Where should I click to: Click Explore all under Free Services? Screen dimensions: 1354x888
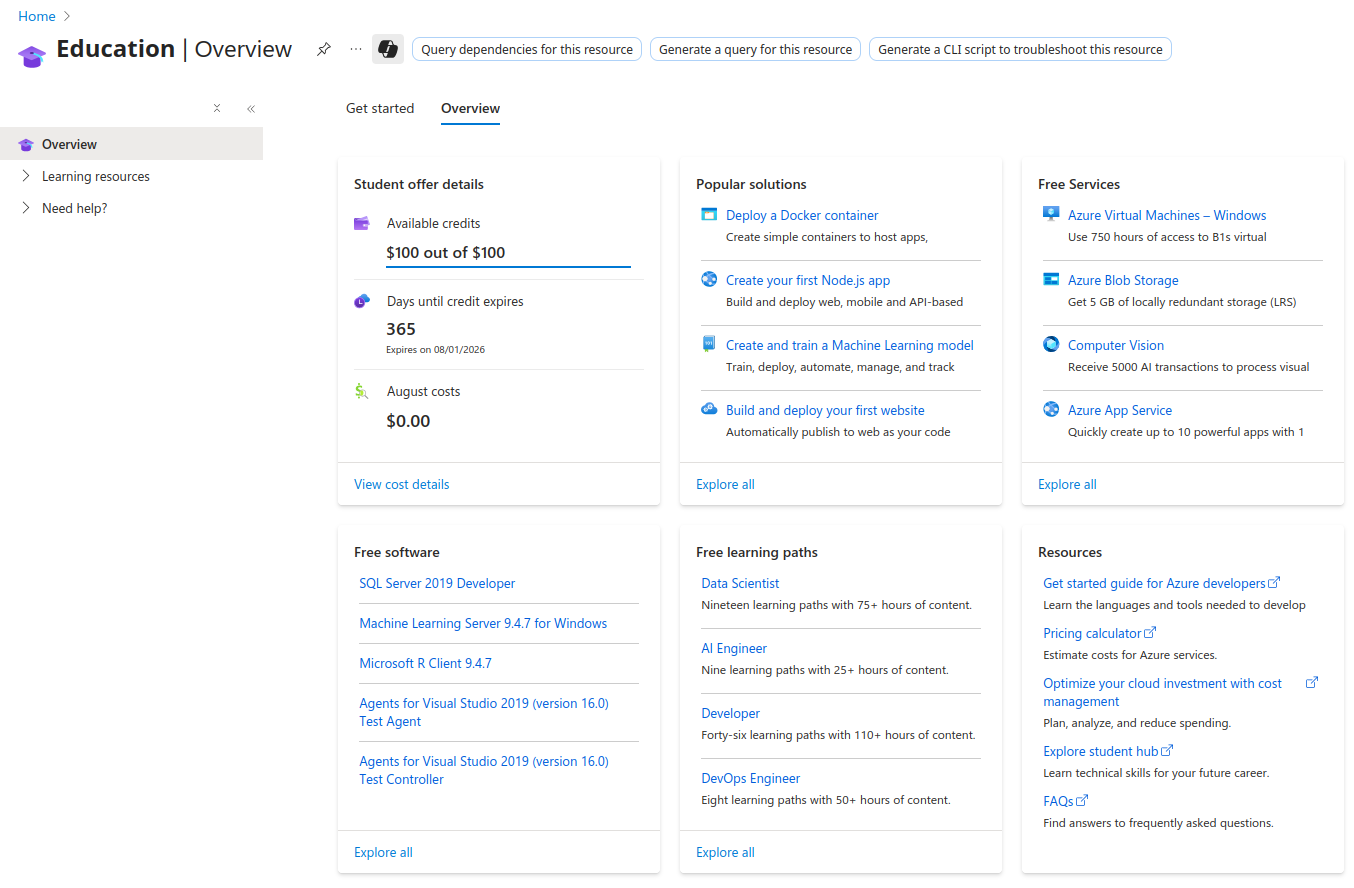1067,484
